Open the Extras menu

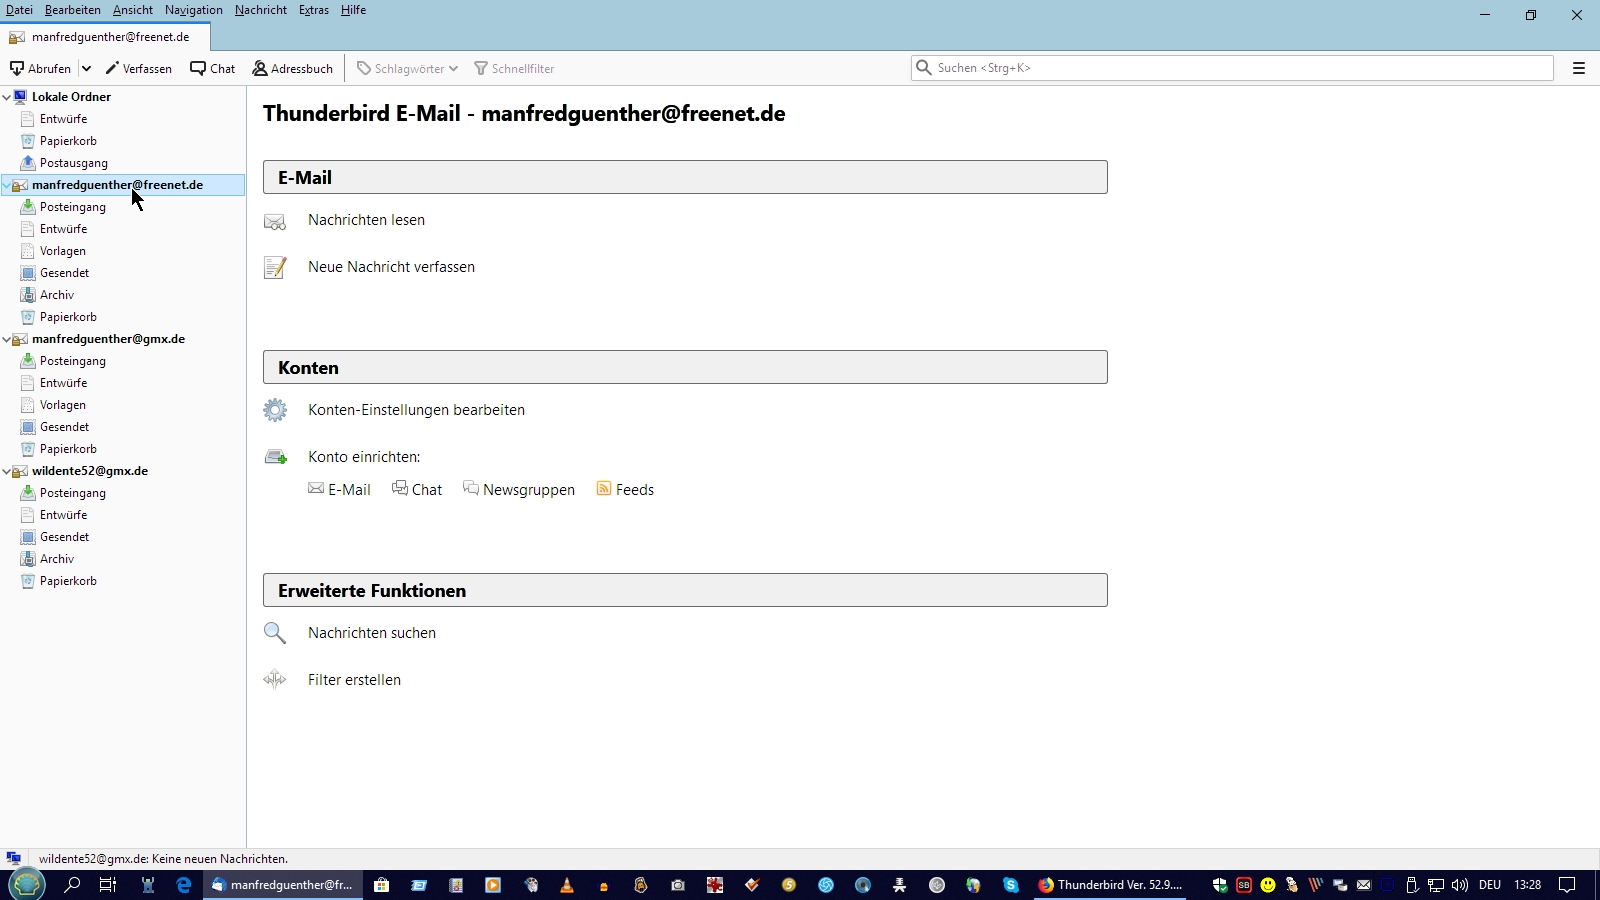pyautogui.click(x=314, y=10)
